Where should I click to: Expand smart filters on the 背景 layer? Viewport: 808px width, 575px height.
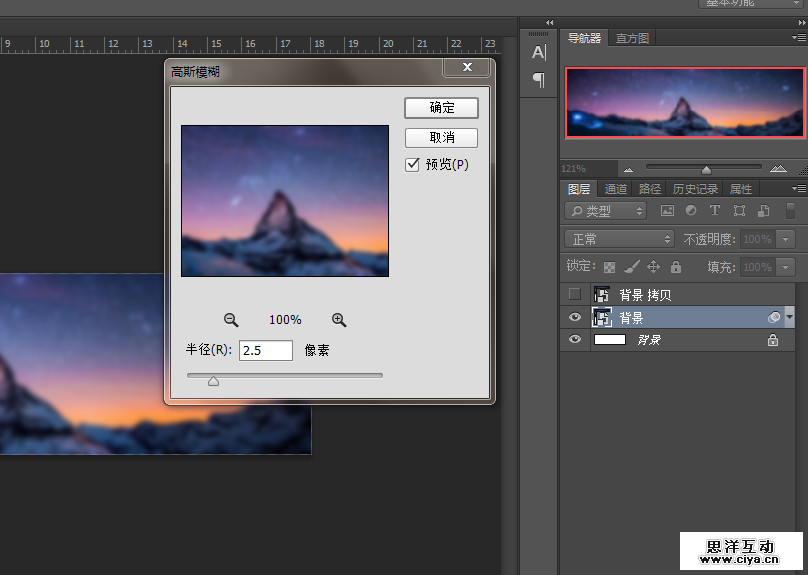(790, 317)
